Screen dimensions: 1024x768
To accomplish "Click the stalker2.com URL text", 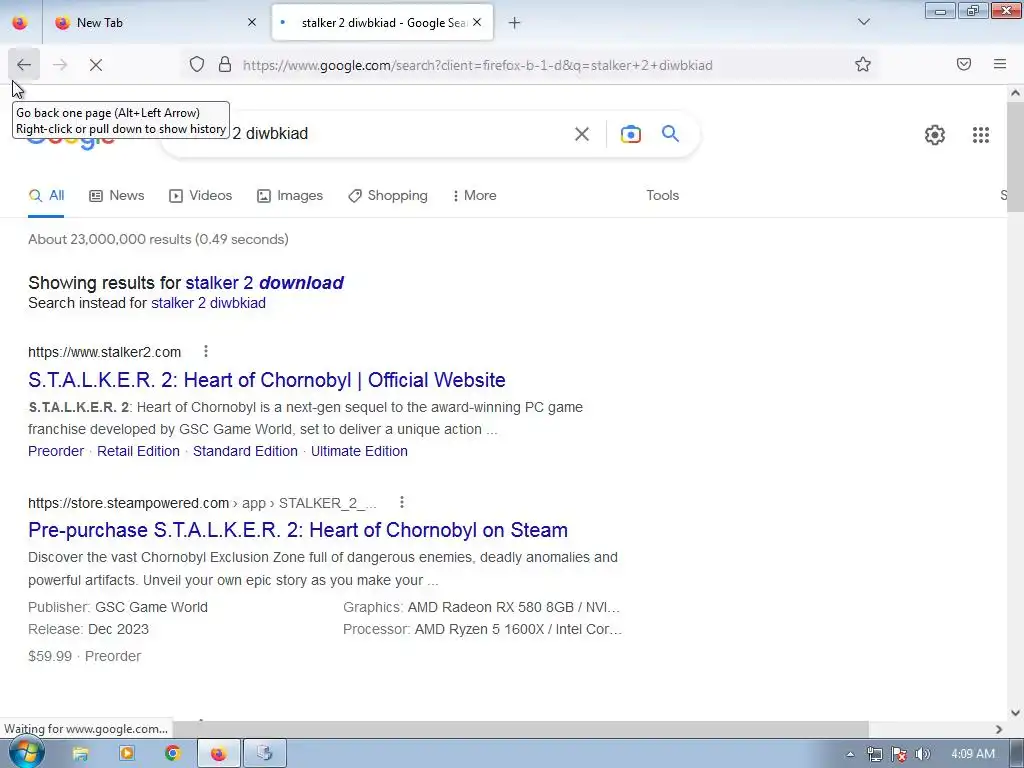I will click(x=104, y=352).
